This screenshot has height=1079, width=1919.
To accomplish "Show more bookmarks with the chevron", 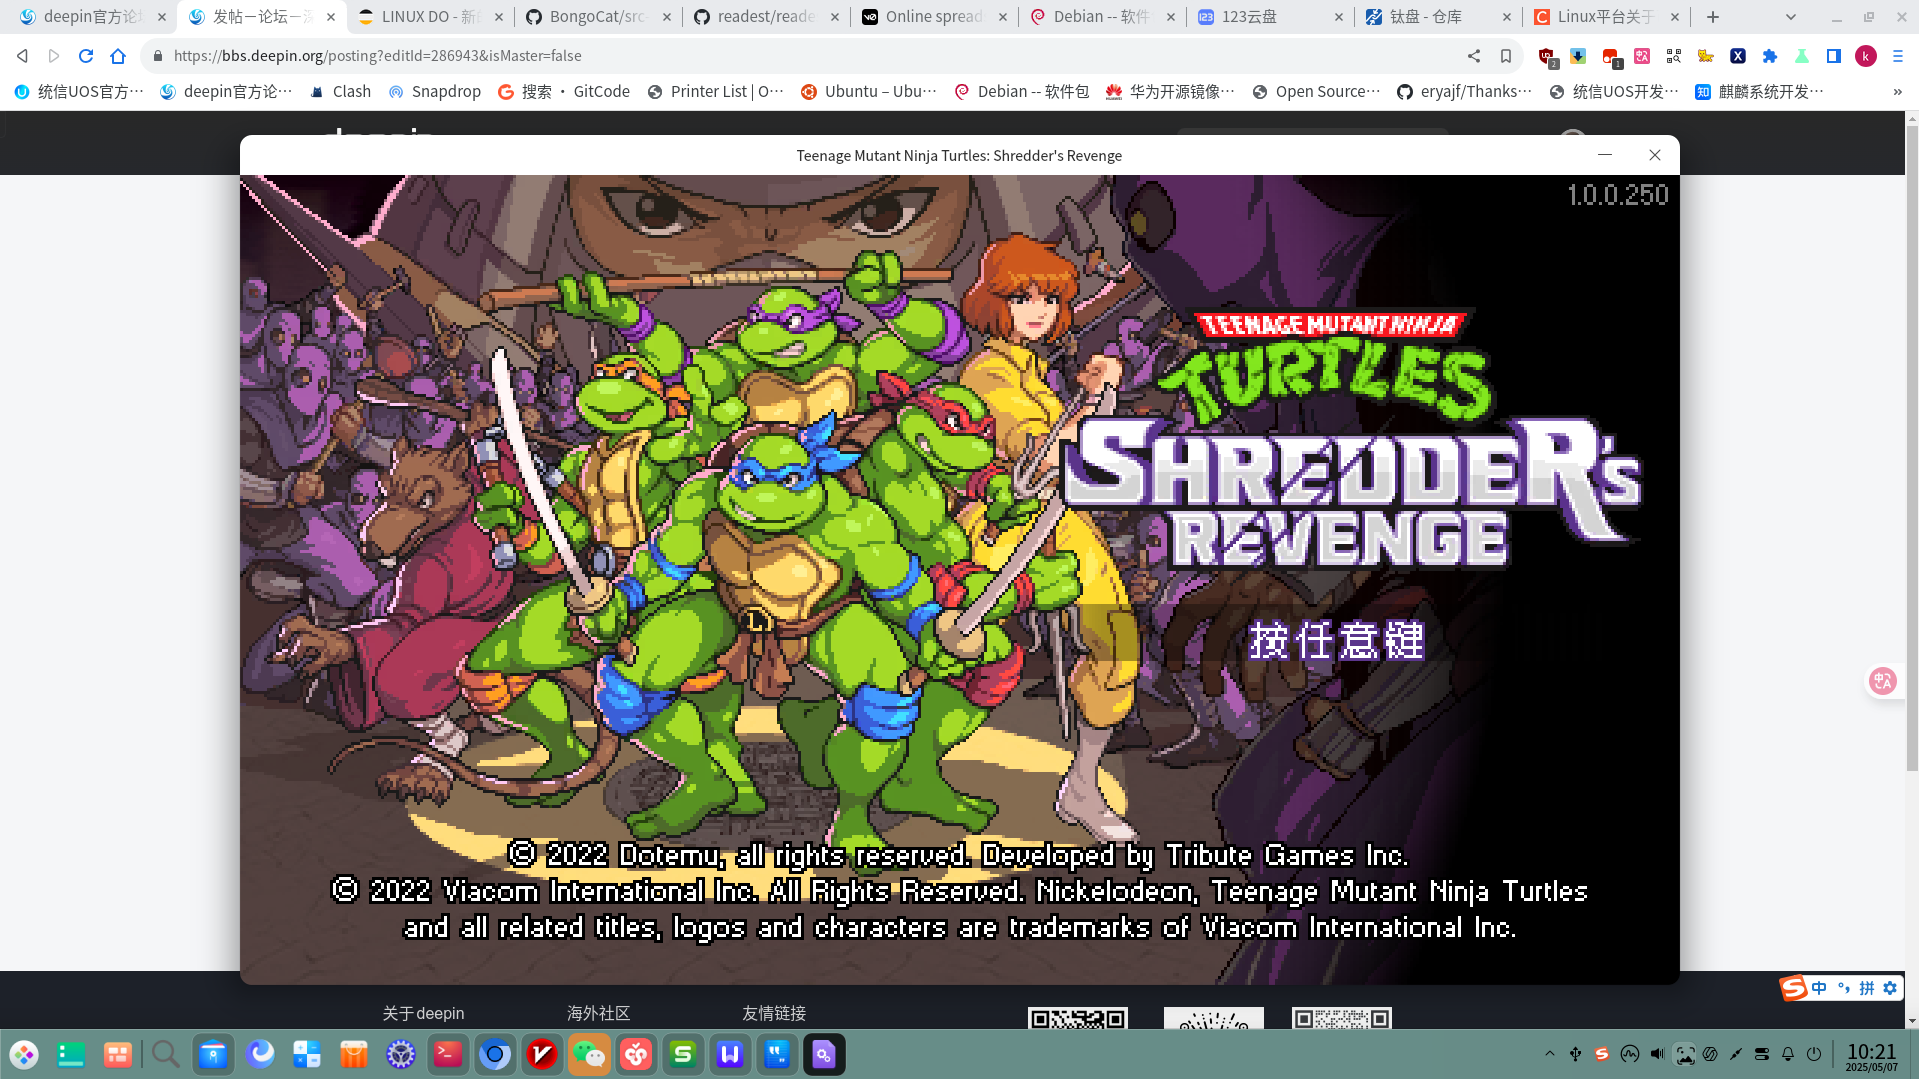I will click(1897, 92).
